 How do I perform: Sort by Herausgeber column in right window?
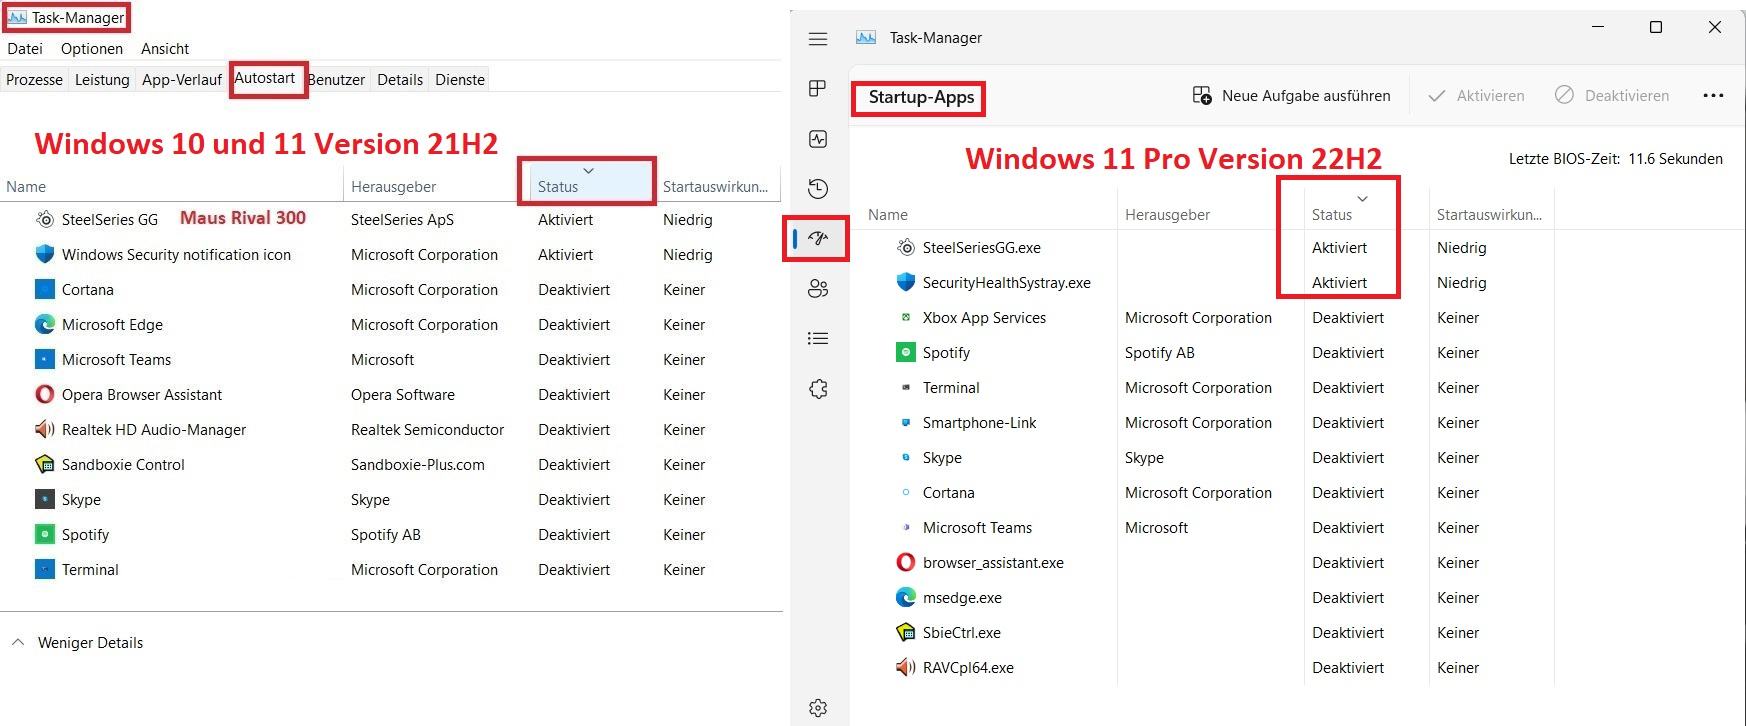[x=1211, y=214]
